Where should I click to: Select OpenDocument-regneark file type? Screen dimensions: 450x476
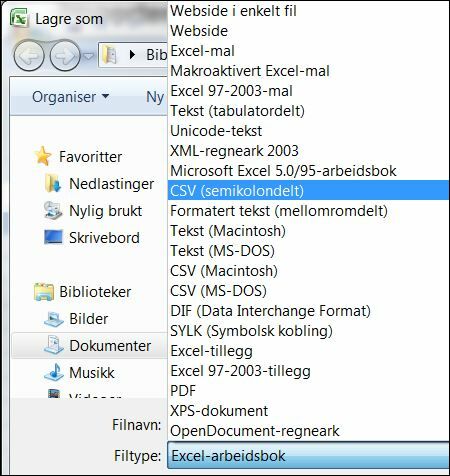[x=308, y=431]
